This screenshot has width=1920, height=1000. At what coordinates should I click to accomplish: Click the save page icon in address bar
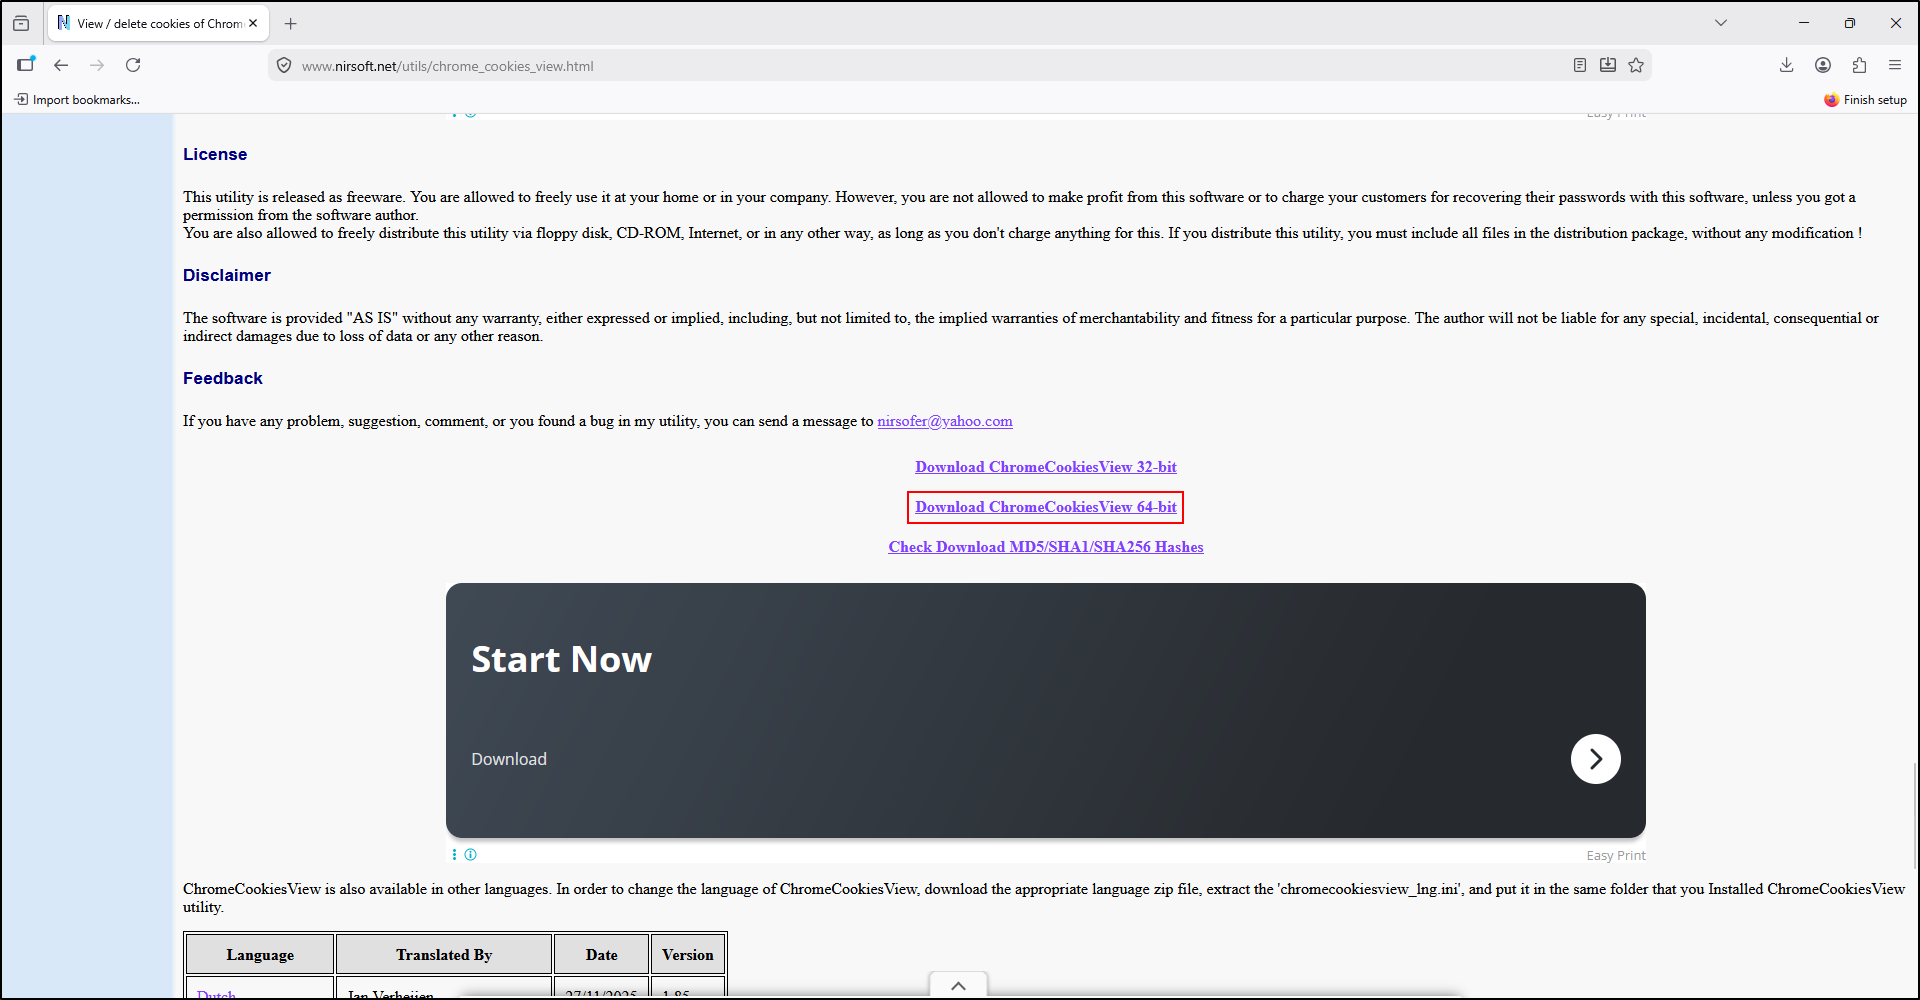(1608, 65)
